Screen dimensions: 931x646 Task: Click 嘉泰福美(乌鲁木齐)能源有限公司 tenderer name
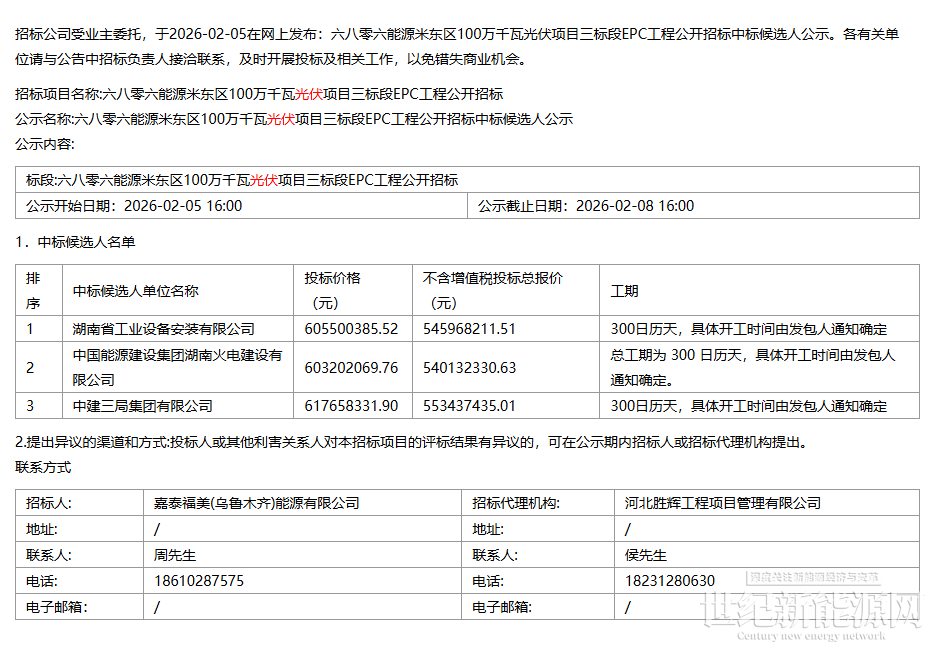click(x=257, y=503)
